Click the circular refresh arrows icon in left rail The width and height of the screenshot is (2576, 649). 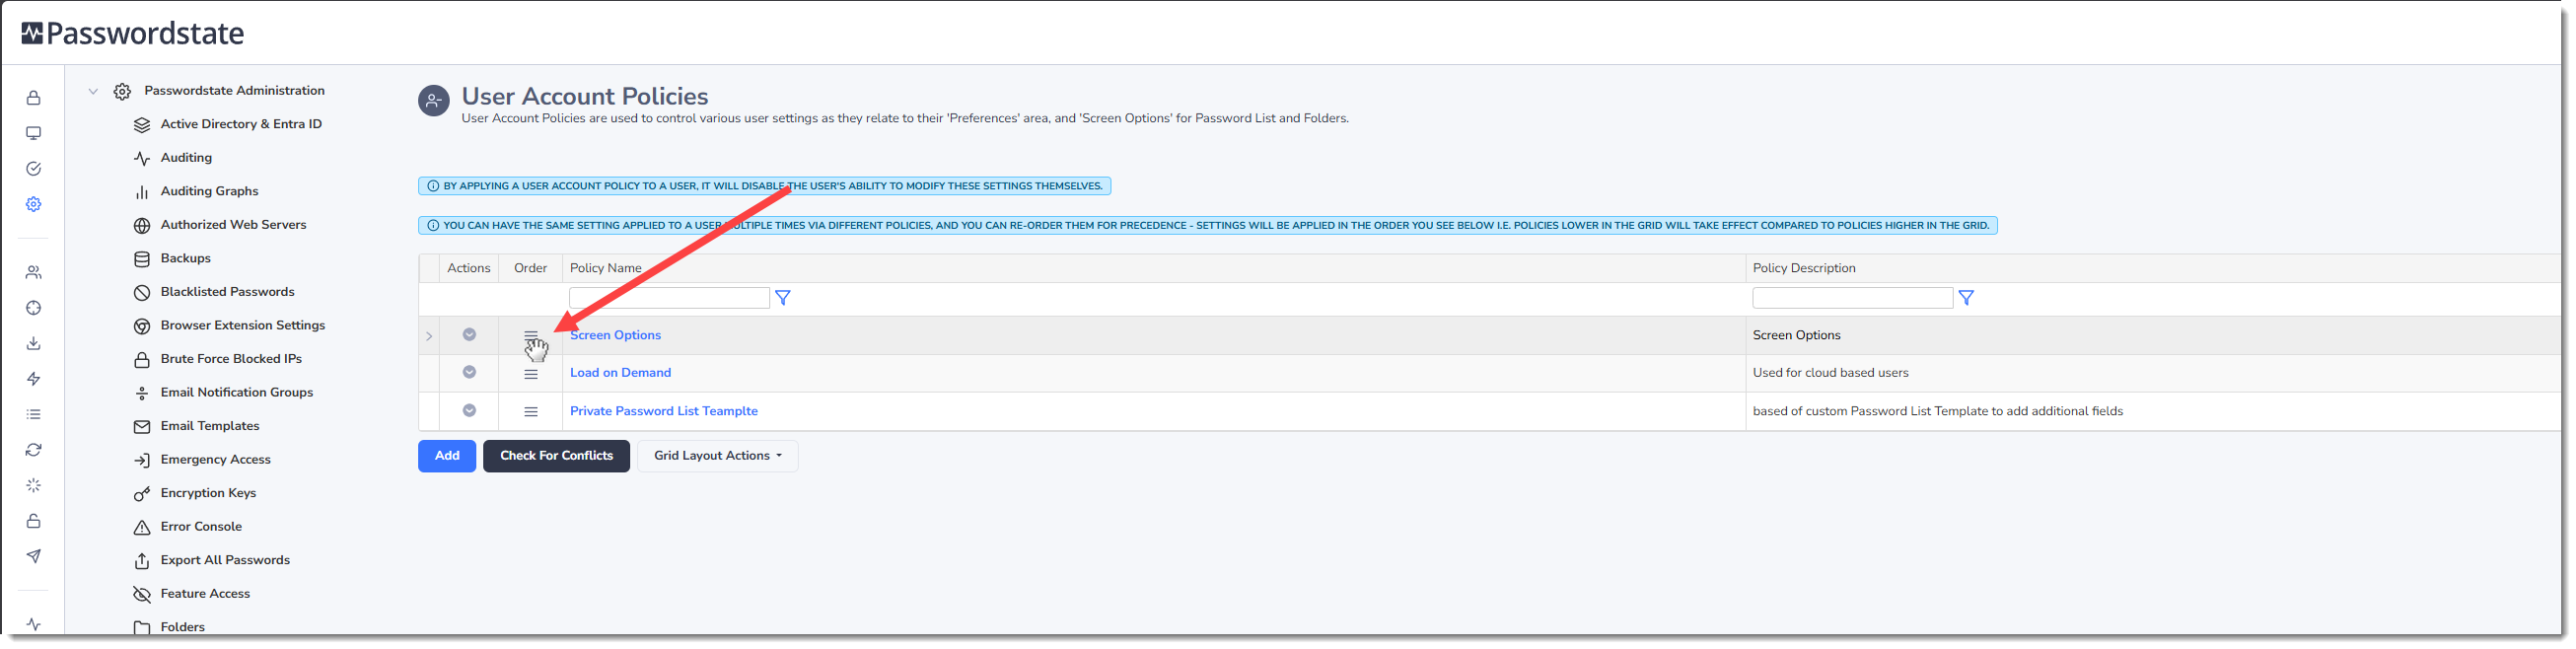pyautogui.click(x=33, y=450)
